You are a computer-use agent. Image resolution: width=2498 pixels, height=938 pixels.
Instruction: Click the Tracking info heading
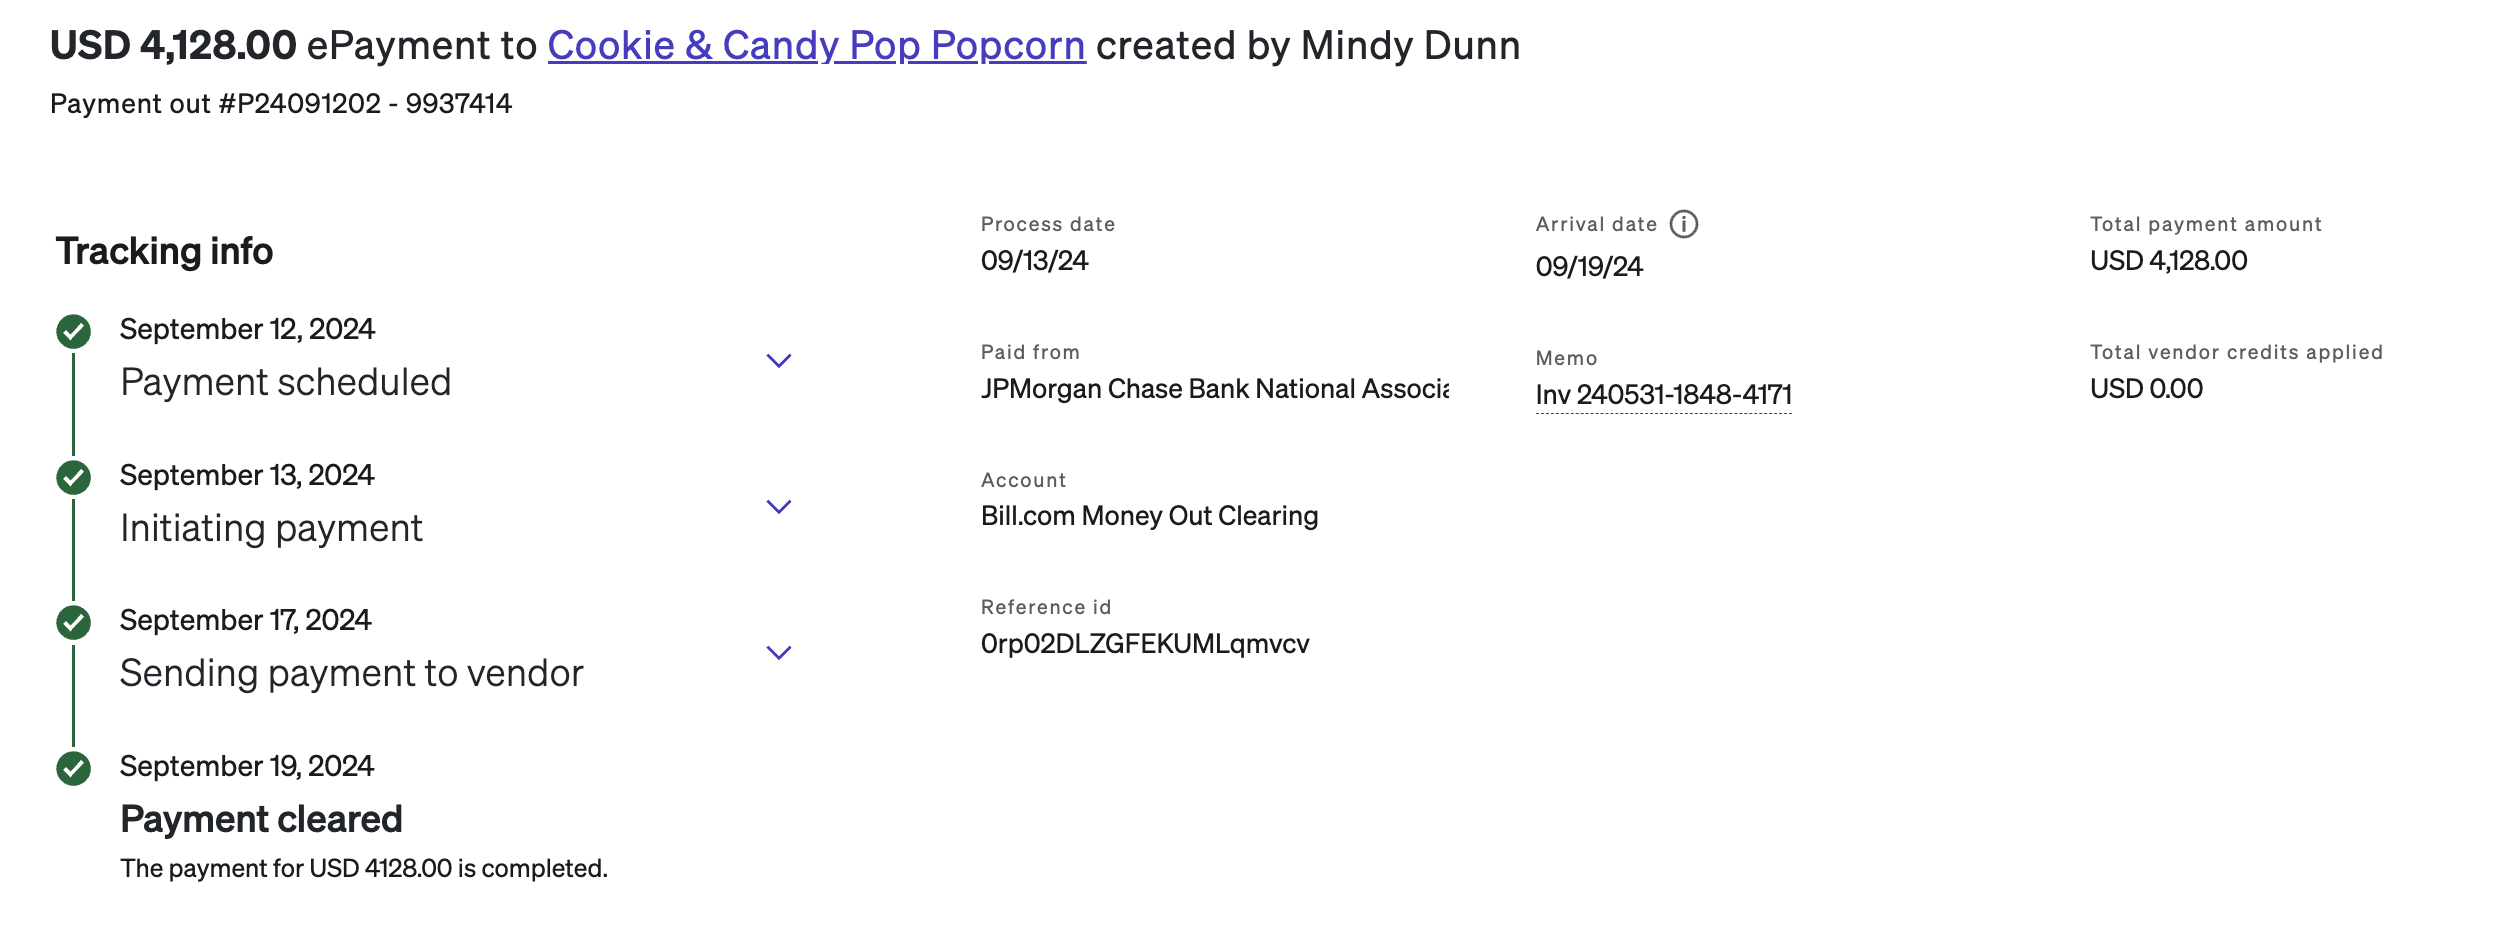tap(164, 251)
